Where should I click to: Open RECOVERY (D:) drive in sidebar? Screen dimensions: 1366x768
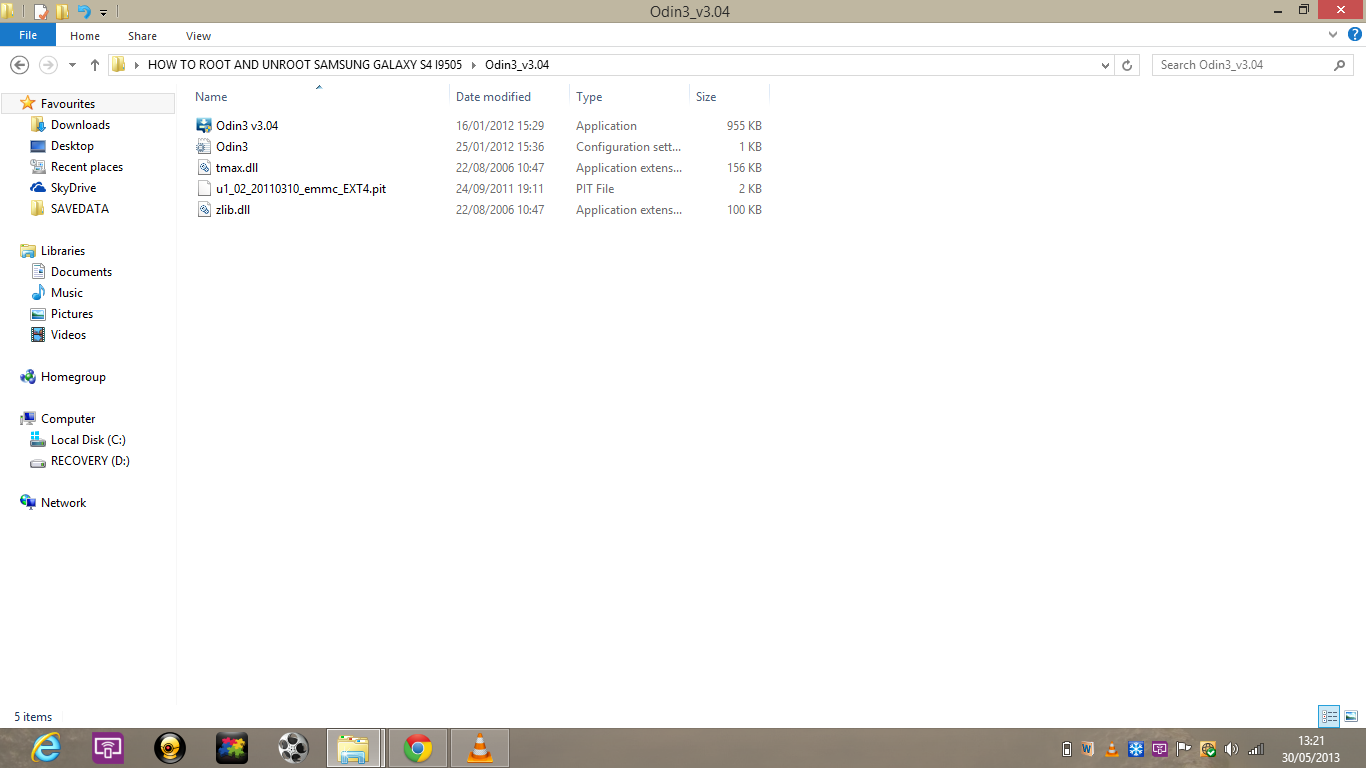pos(90,461)
